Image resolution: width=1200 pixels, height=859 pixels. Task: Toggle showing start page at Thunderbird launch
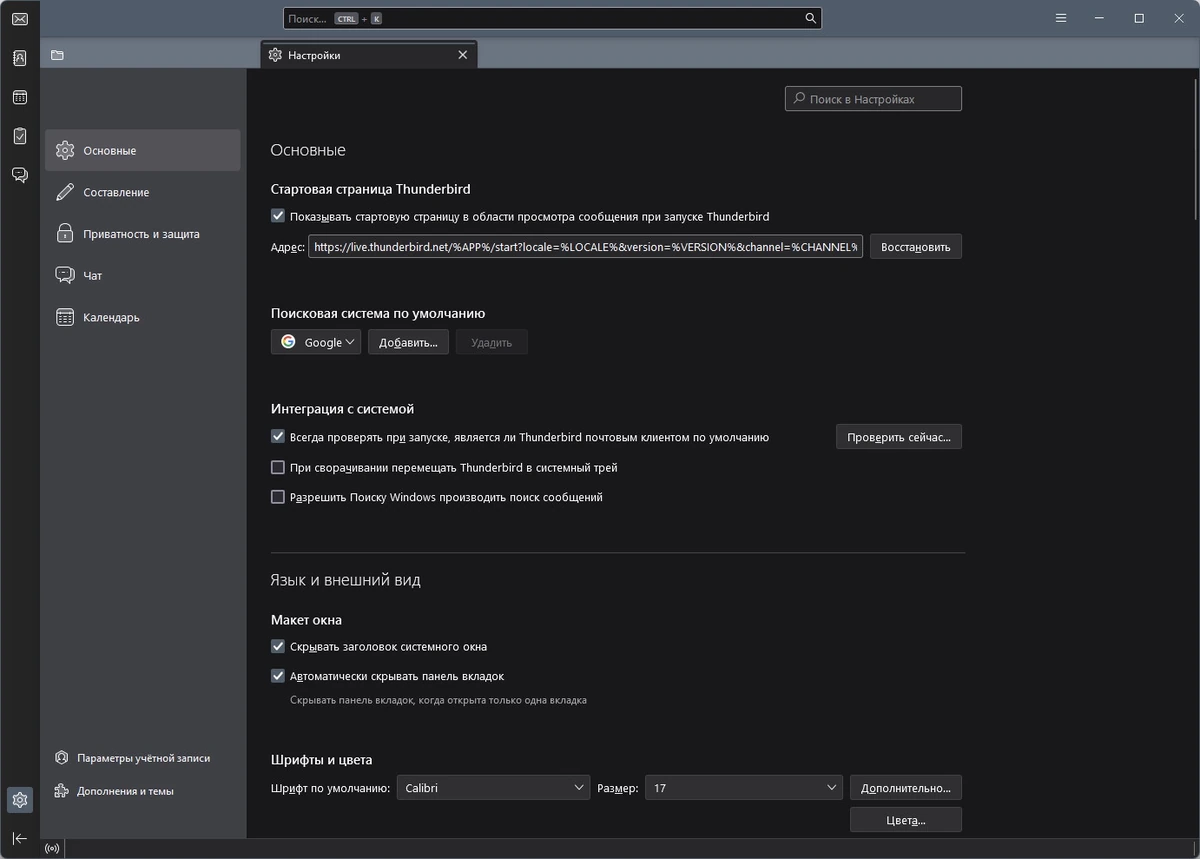pyautogui.click(x=278, y=216)
